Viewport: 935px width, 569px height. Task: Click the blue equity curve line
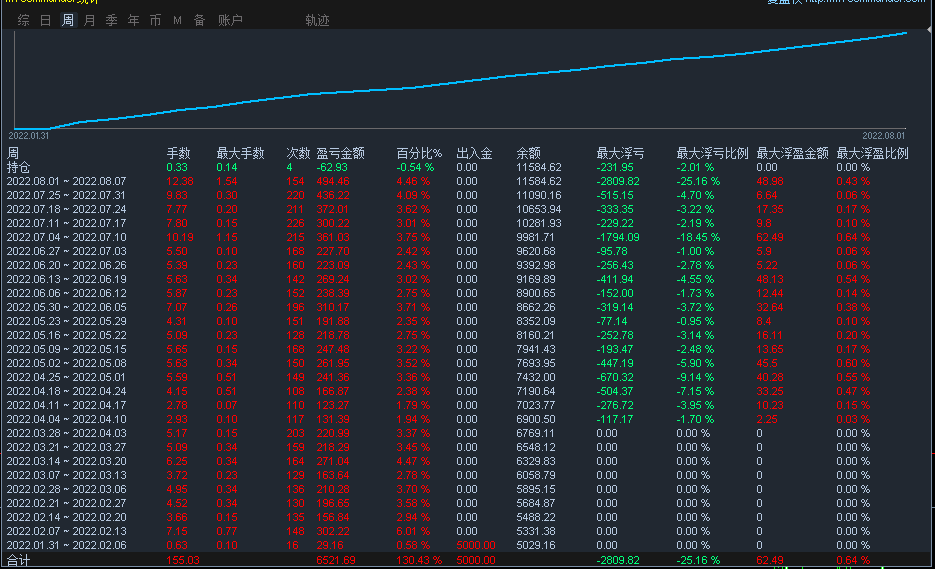tap(459, 82)
